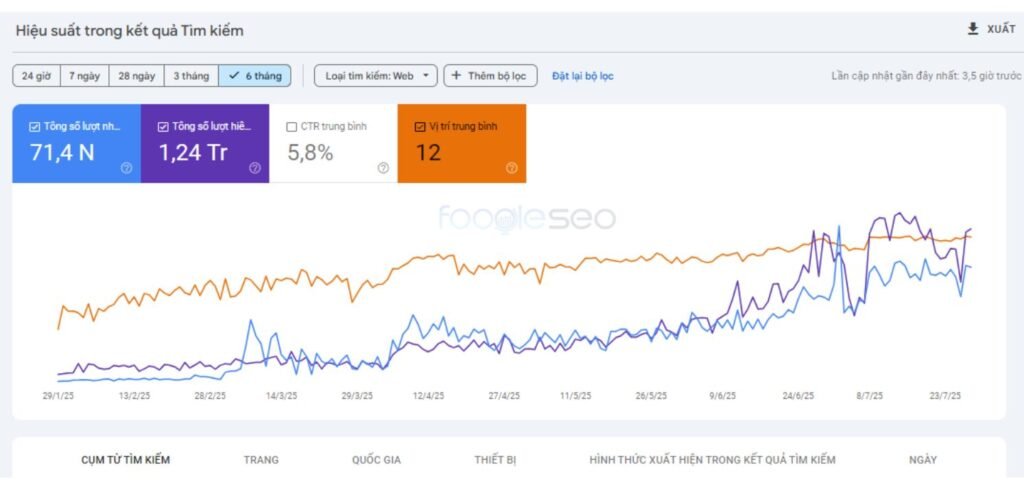This screenshot has height=490, width=1024.
Task: Switch to the THIẾT BỊ tab
Action: coord(495,460)
